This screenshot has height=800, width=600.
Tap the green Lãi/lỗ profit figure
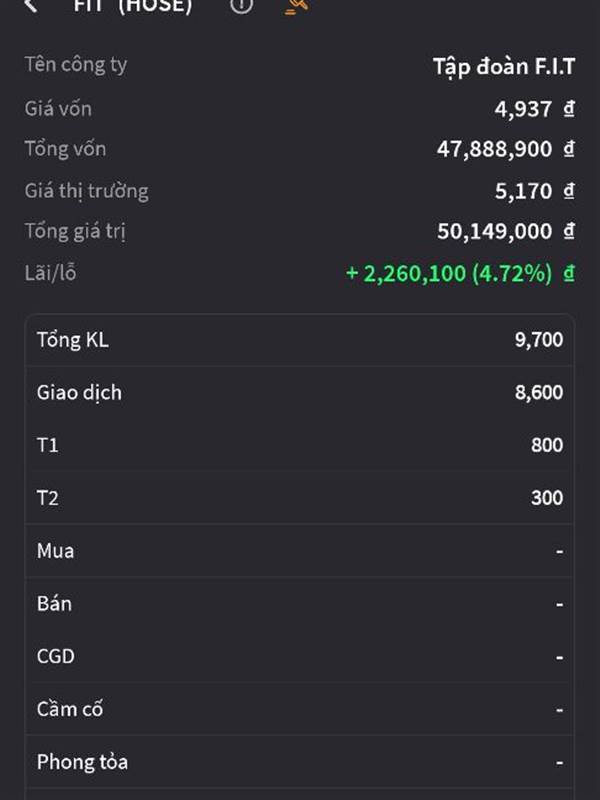point(449,273)
